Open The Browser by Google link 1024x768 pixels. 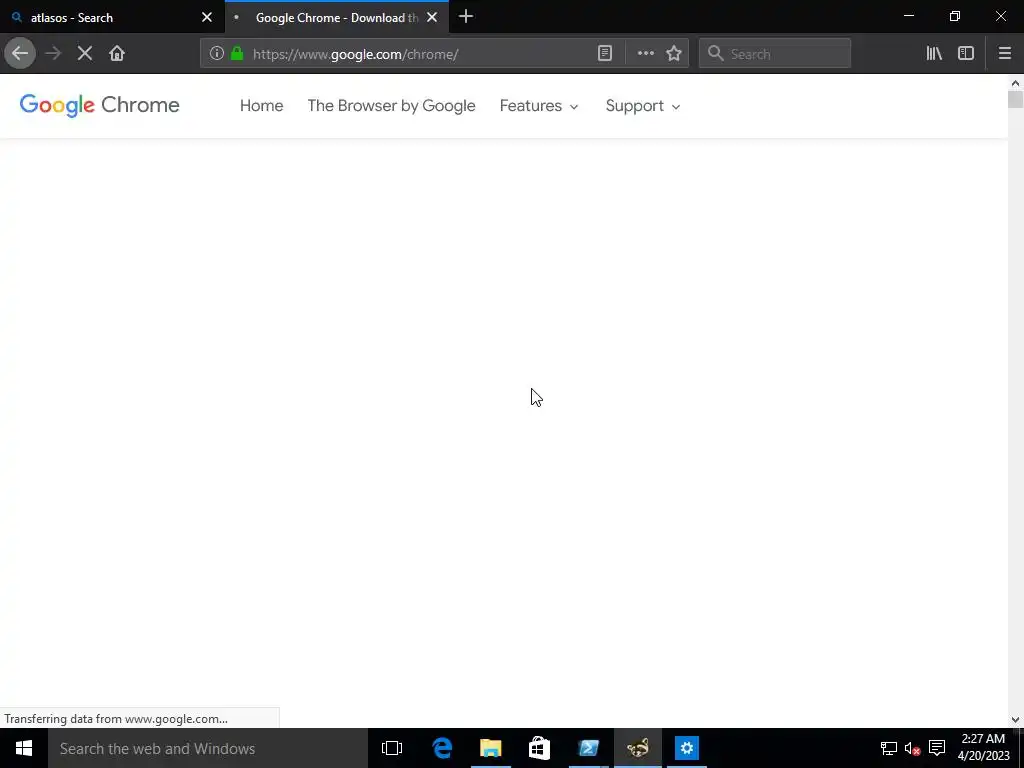(391, 106)
